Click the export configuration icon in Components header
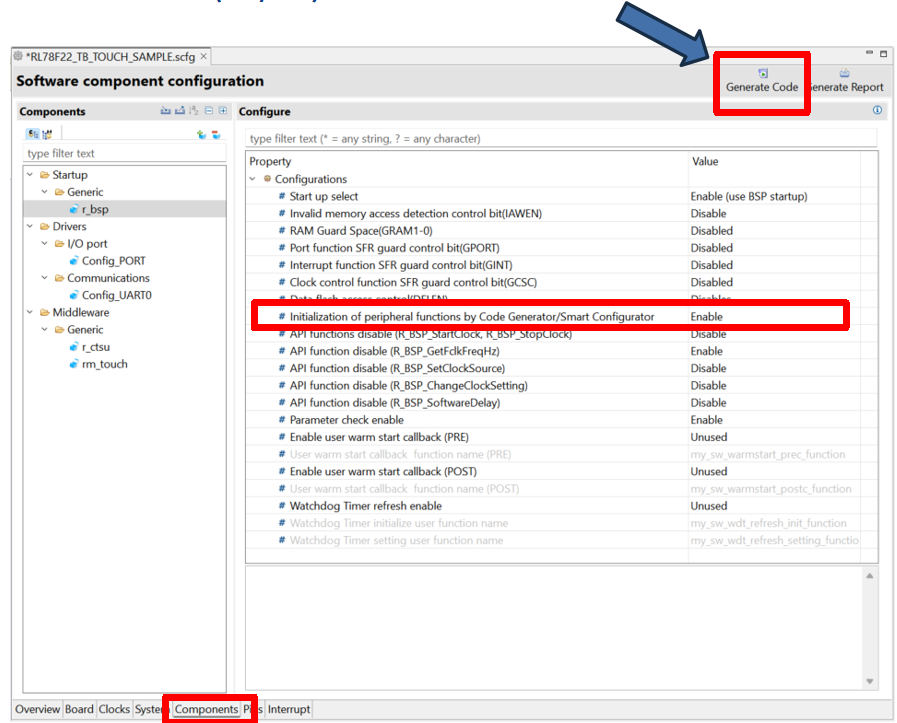897x723 pixels. (180, 110)
